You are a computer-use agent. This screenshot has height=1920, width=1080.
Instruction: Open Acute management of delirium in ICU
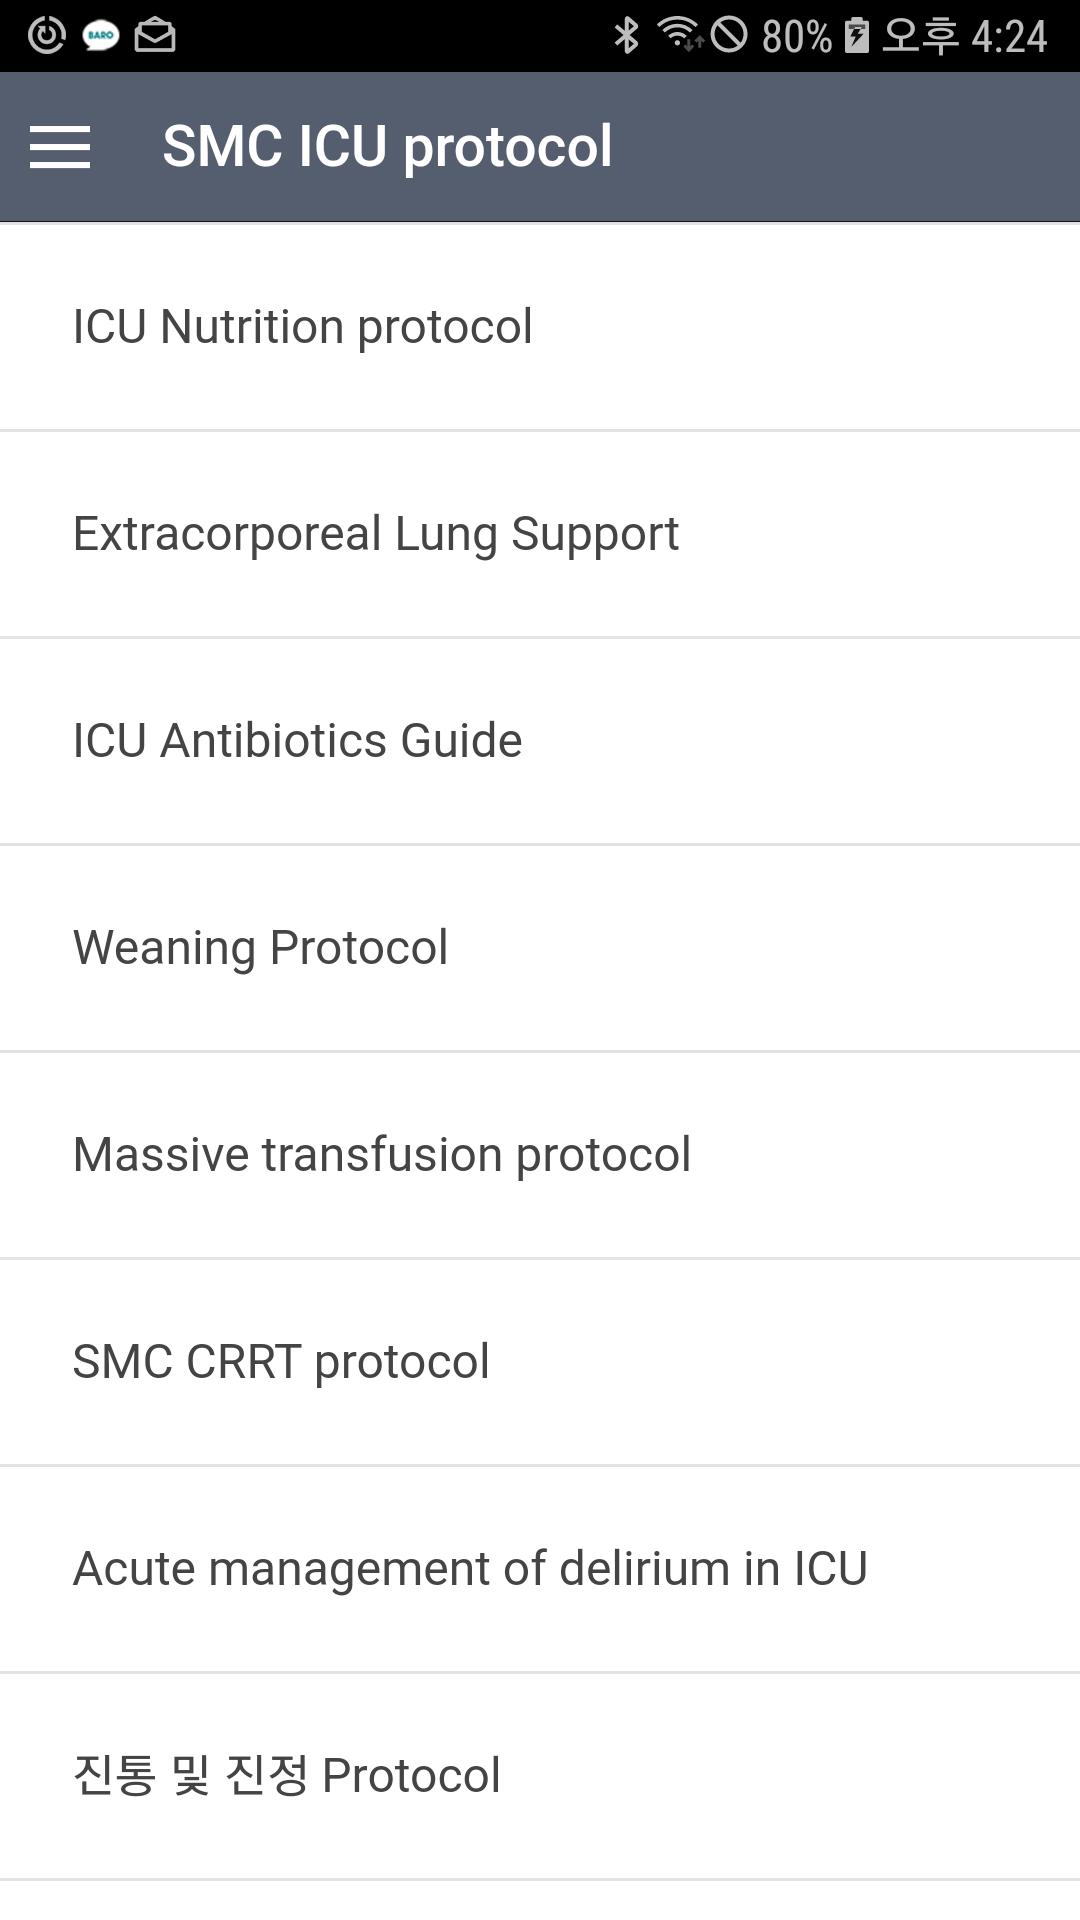(540, 1570)
